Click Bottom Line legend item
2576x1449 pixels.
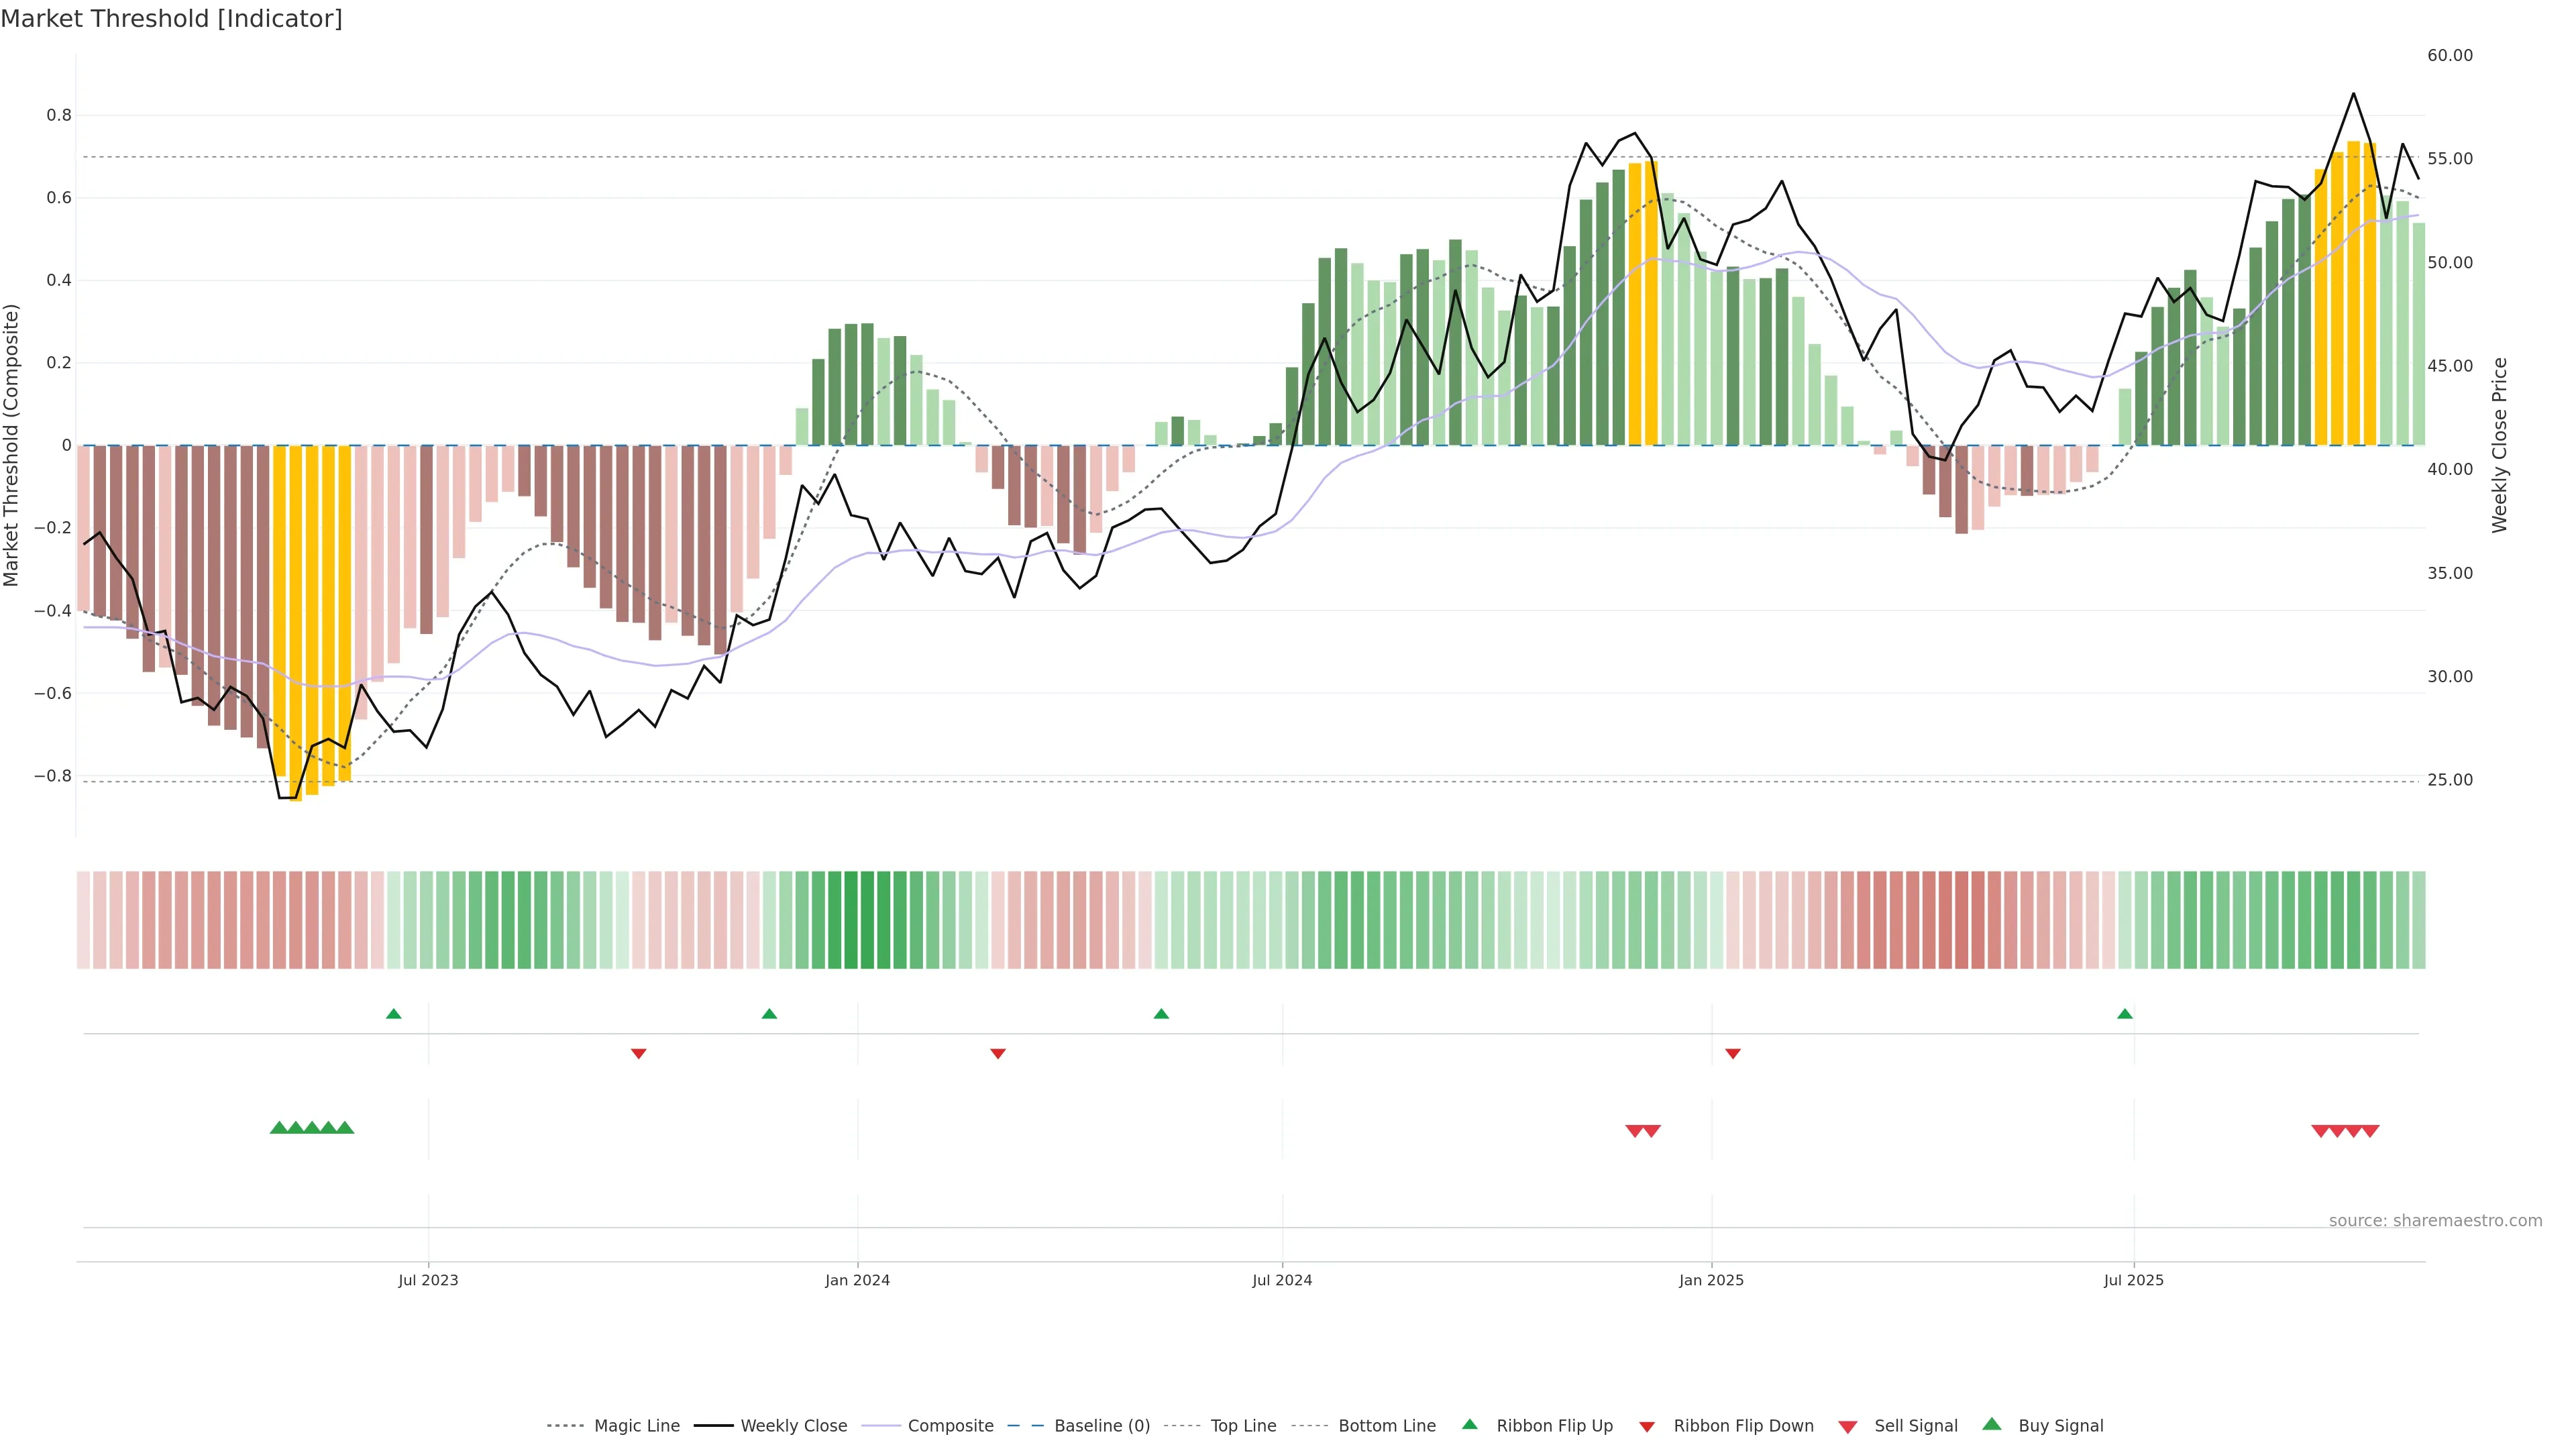1386,1426
